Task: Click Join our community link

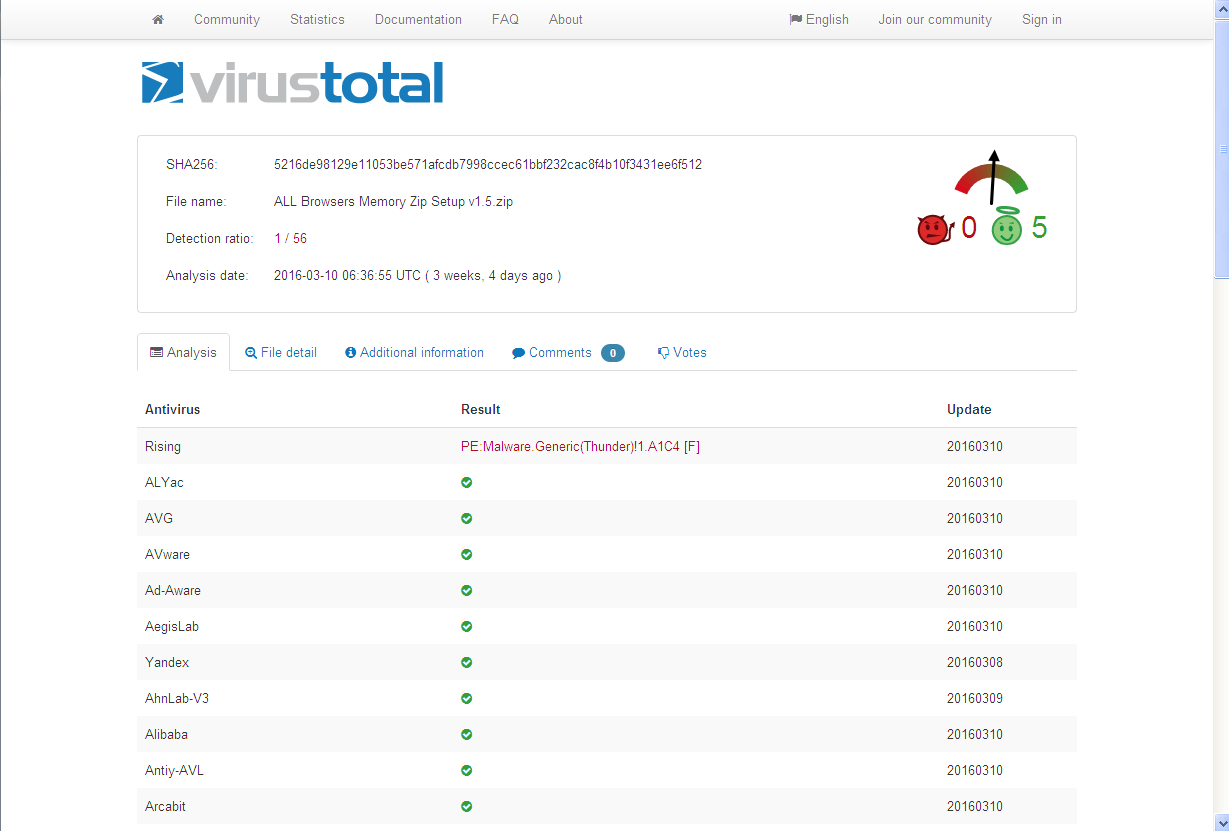Action: click(x=935, y=19)
